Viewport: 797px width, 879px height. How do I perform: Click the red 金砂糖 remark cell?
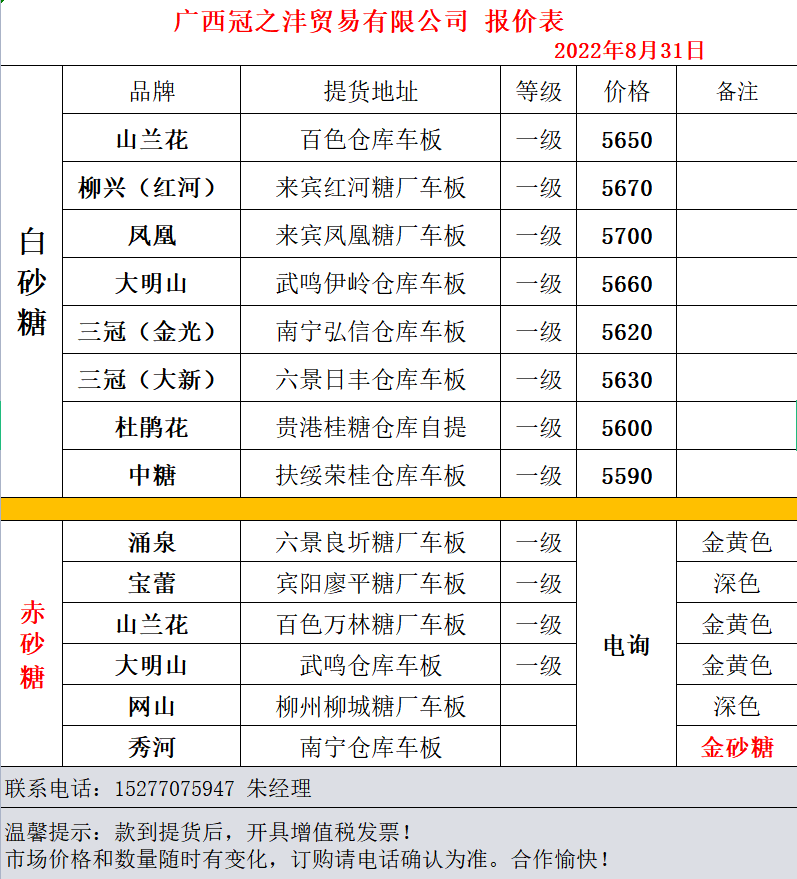(737, 747)
